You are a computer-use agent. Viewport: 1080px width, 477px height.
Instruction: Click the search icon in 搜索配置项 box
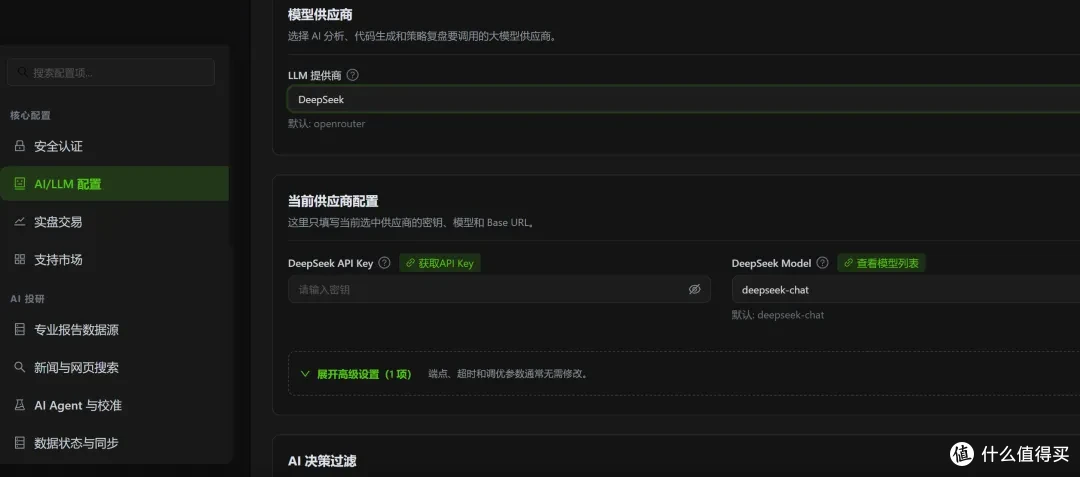click(23, 72)
